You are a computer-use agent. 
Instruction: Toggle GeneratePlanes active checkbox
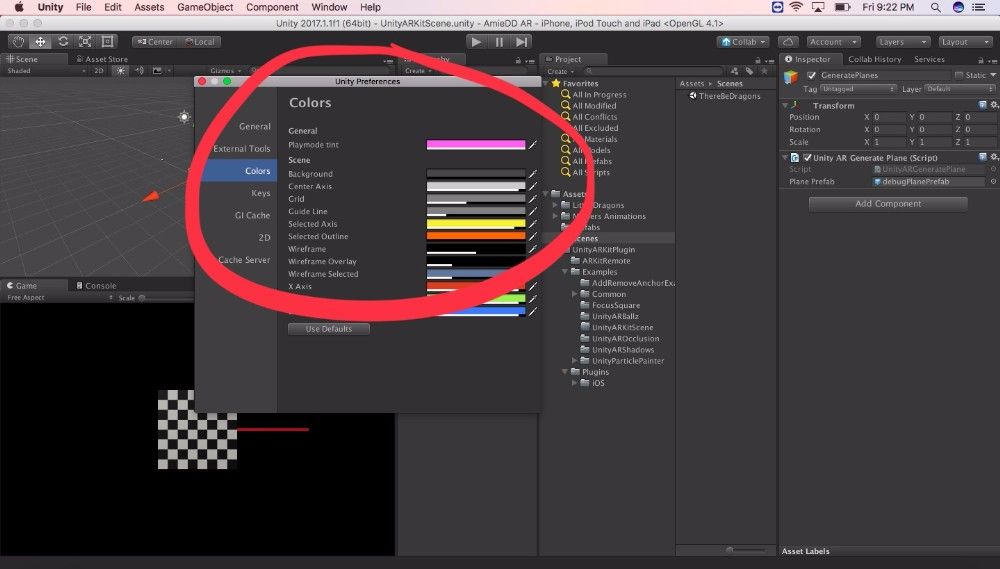coord(811,75)
